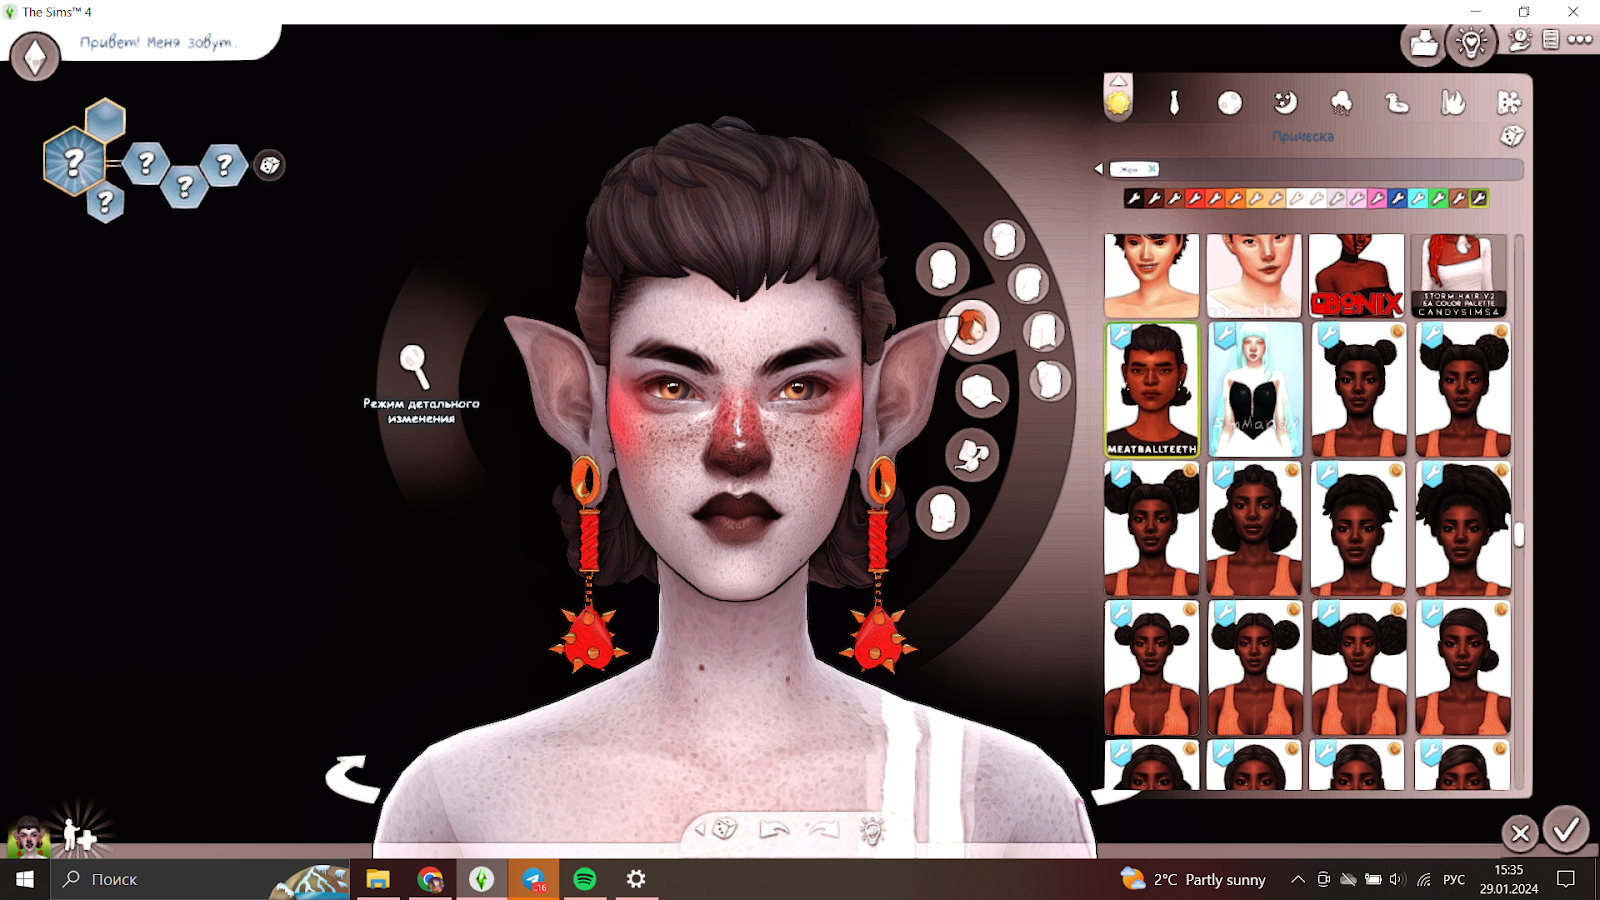This screenshot has width=1600, height=900.
Task: Open the face category head icon
Action: click(942, 269)
